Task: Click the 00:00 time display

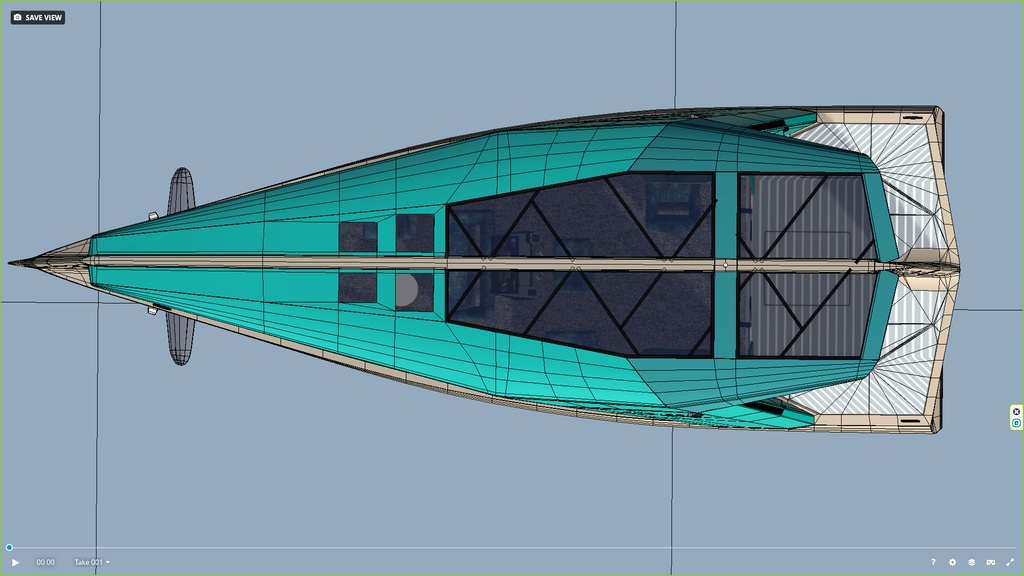Action: (44, 562)
